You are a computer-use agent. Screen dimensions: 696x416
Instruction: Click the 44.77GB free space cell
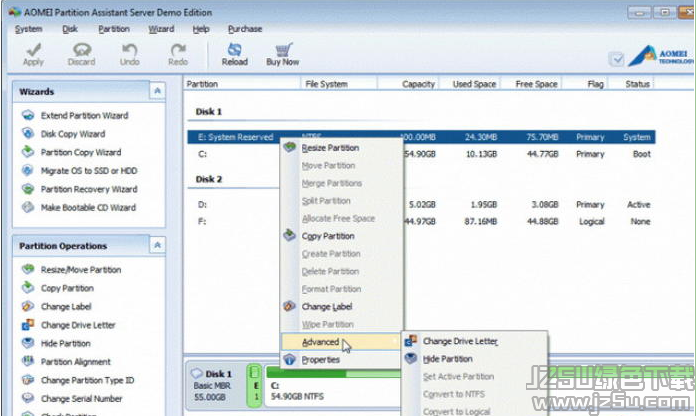pyautogui.click(x=542, y=154)
